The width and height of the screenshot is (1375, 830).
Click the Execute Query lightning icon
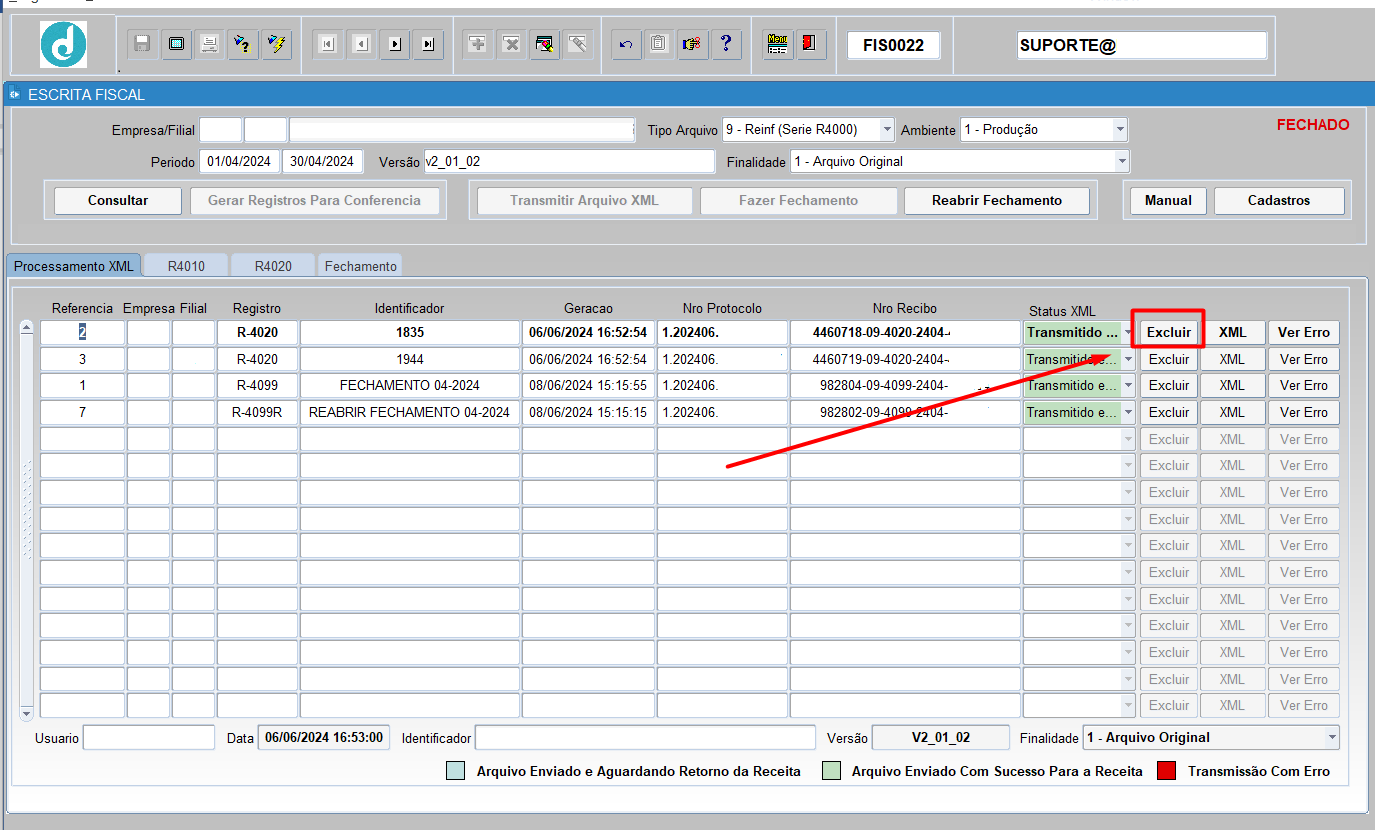point(277,44)
